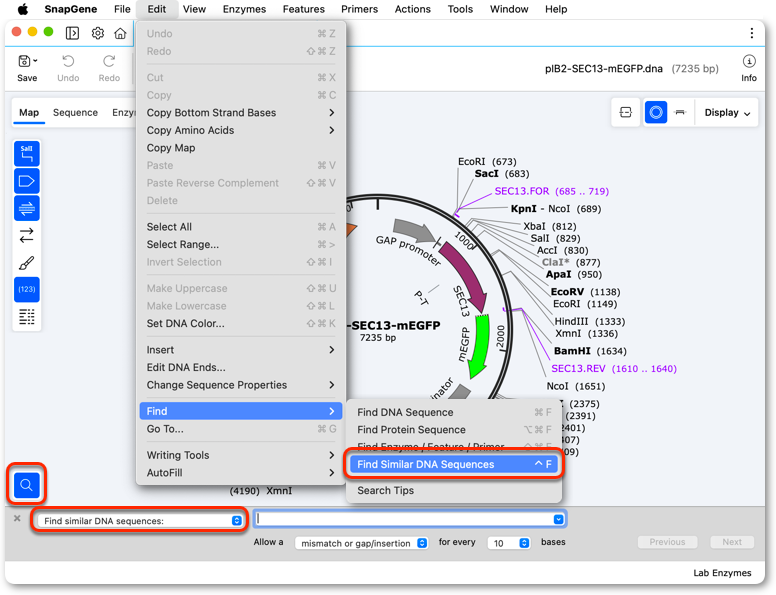776x595 pixels.
Task: Open the search query history dropdown arrow
Action: pos(558,519)
